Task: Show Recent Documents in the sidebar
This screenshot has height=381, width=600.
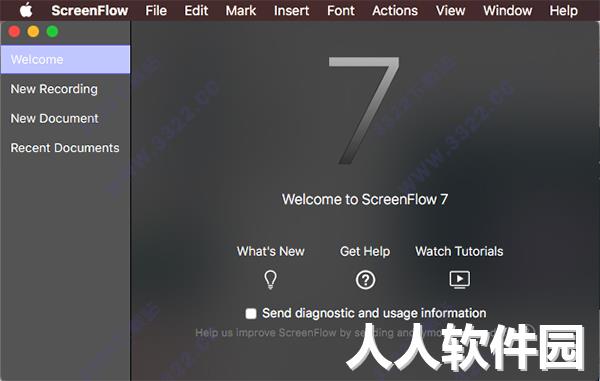Action: (65, 148)
